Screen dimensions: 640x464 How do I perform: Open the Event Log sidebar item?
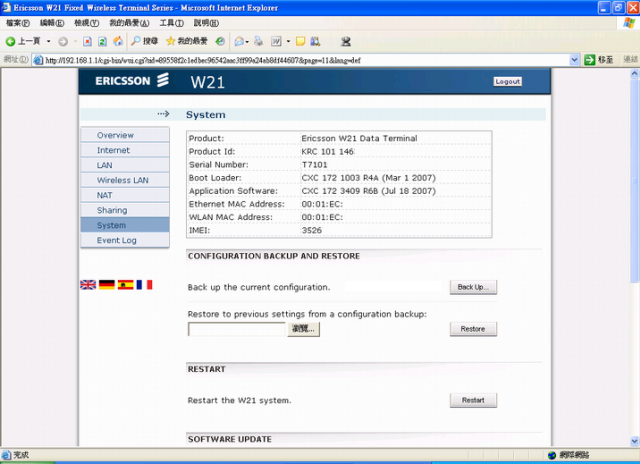click(125, 240)
